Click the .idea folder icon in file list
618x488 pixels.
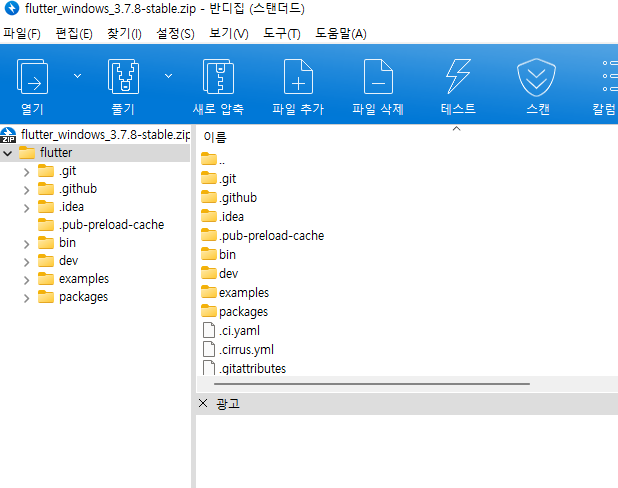[209, 216]
